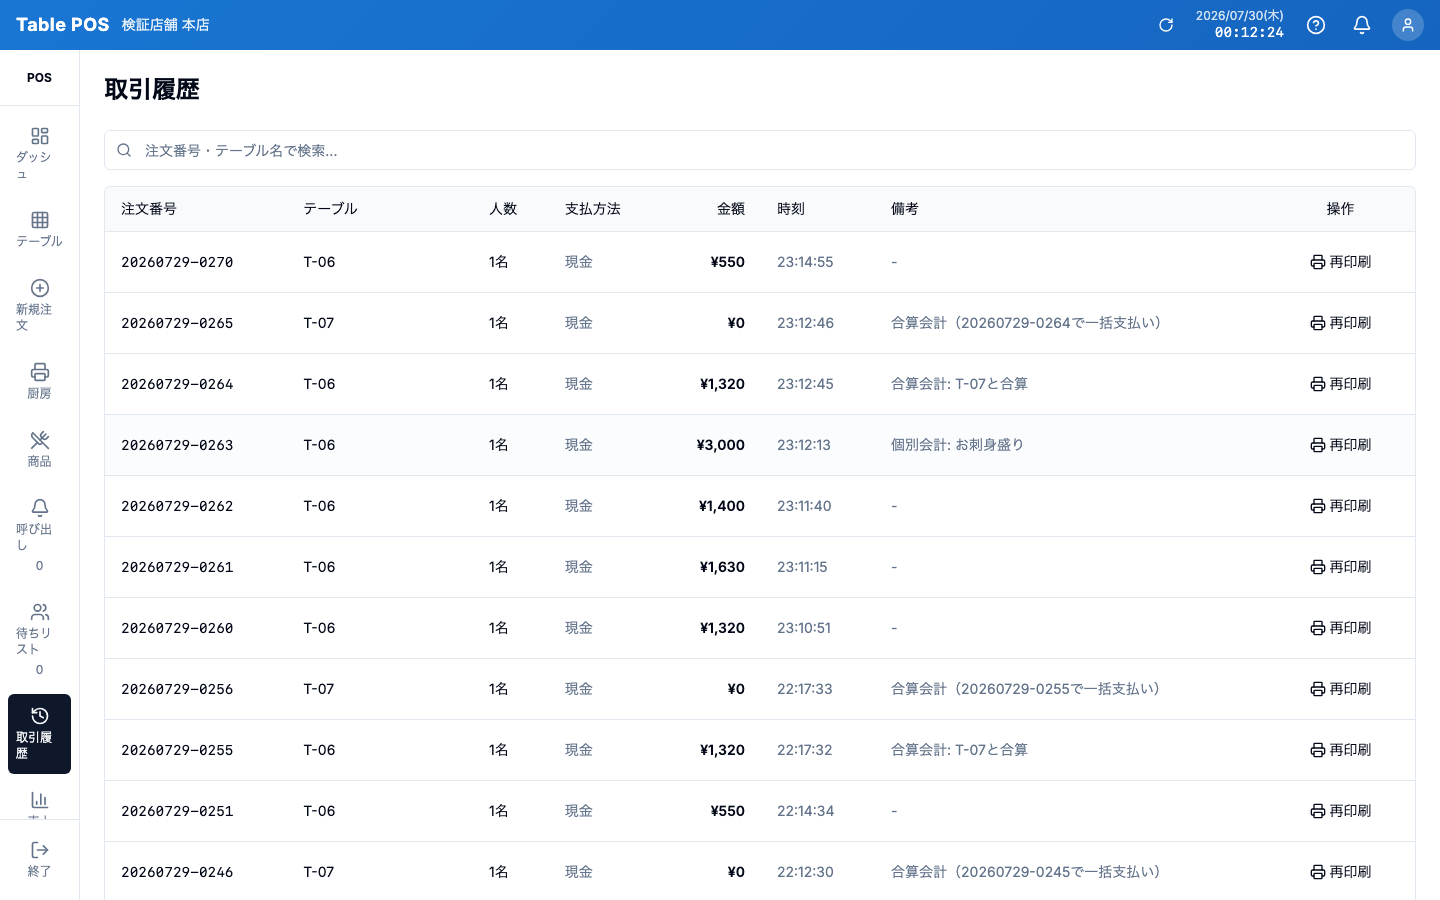Open the user account avatar
Image resolution: width=1440 pixels, height=900 pixels.
1408,25
